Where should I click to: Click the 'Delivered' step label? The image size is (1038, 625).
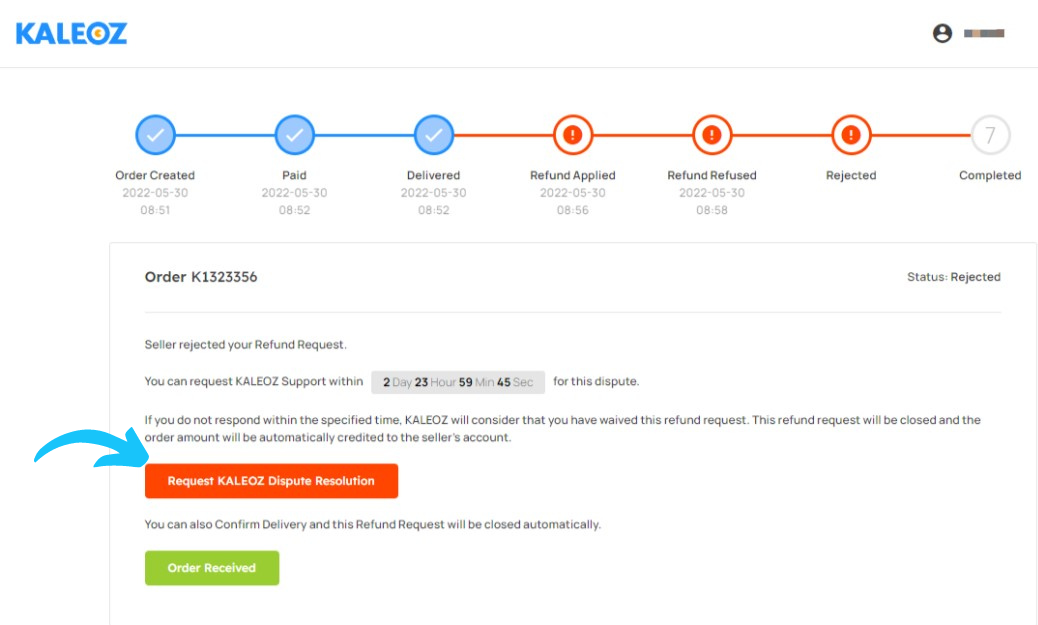(434, 175)
